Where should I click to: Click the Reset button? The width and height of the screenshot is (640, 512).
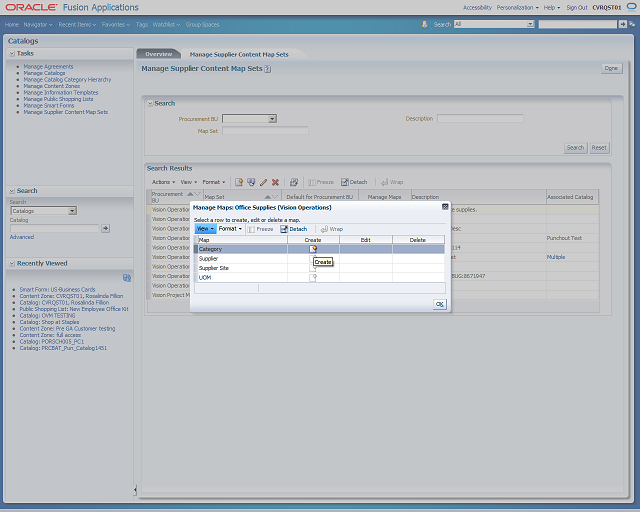599,148
